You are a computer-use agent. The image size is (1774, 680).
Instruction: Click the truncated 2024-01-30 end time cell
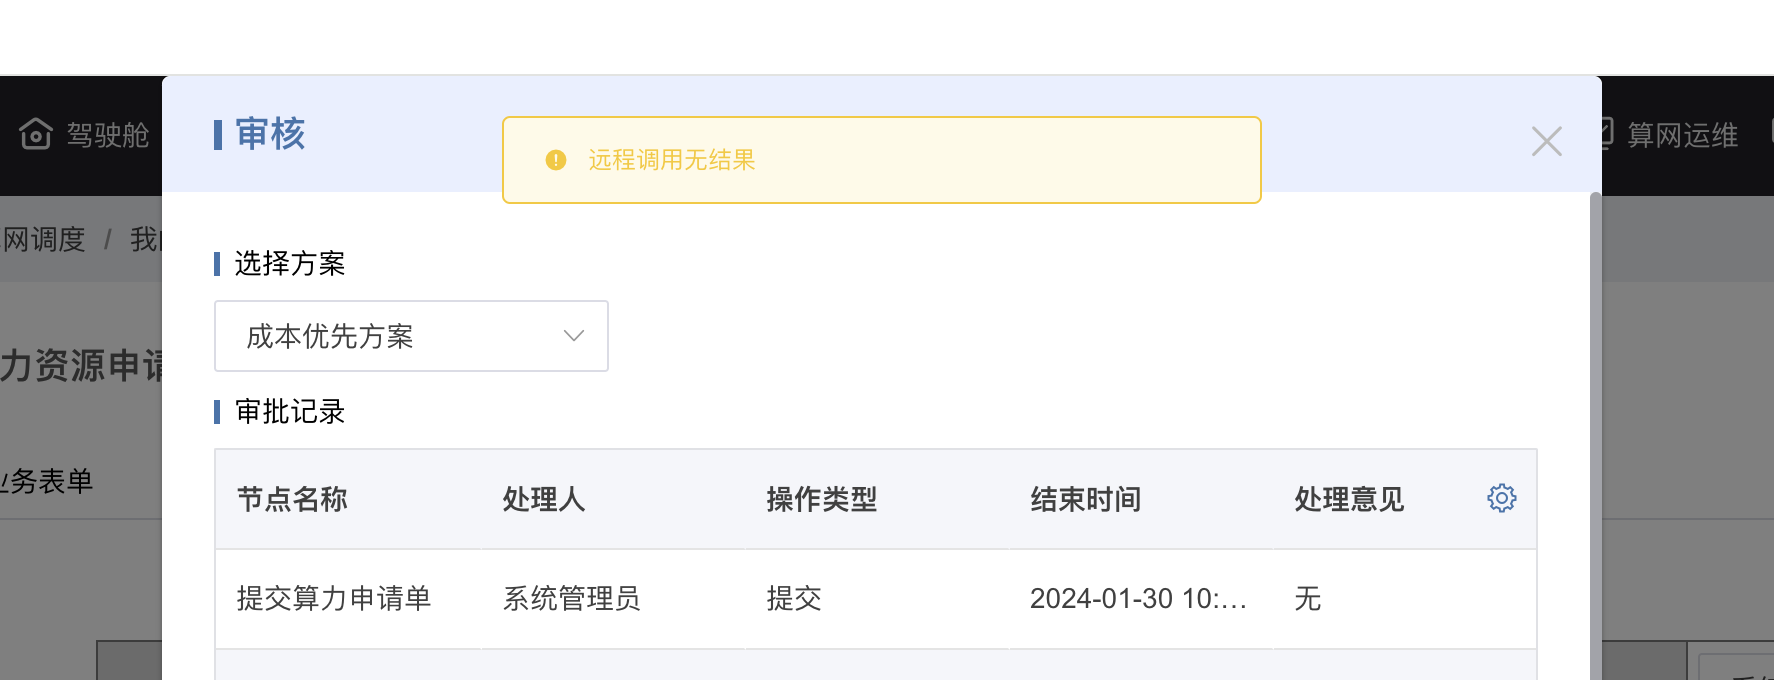tap(1138, 598)
